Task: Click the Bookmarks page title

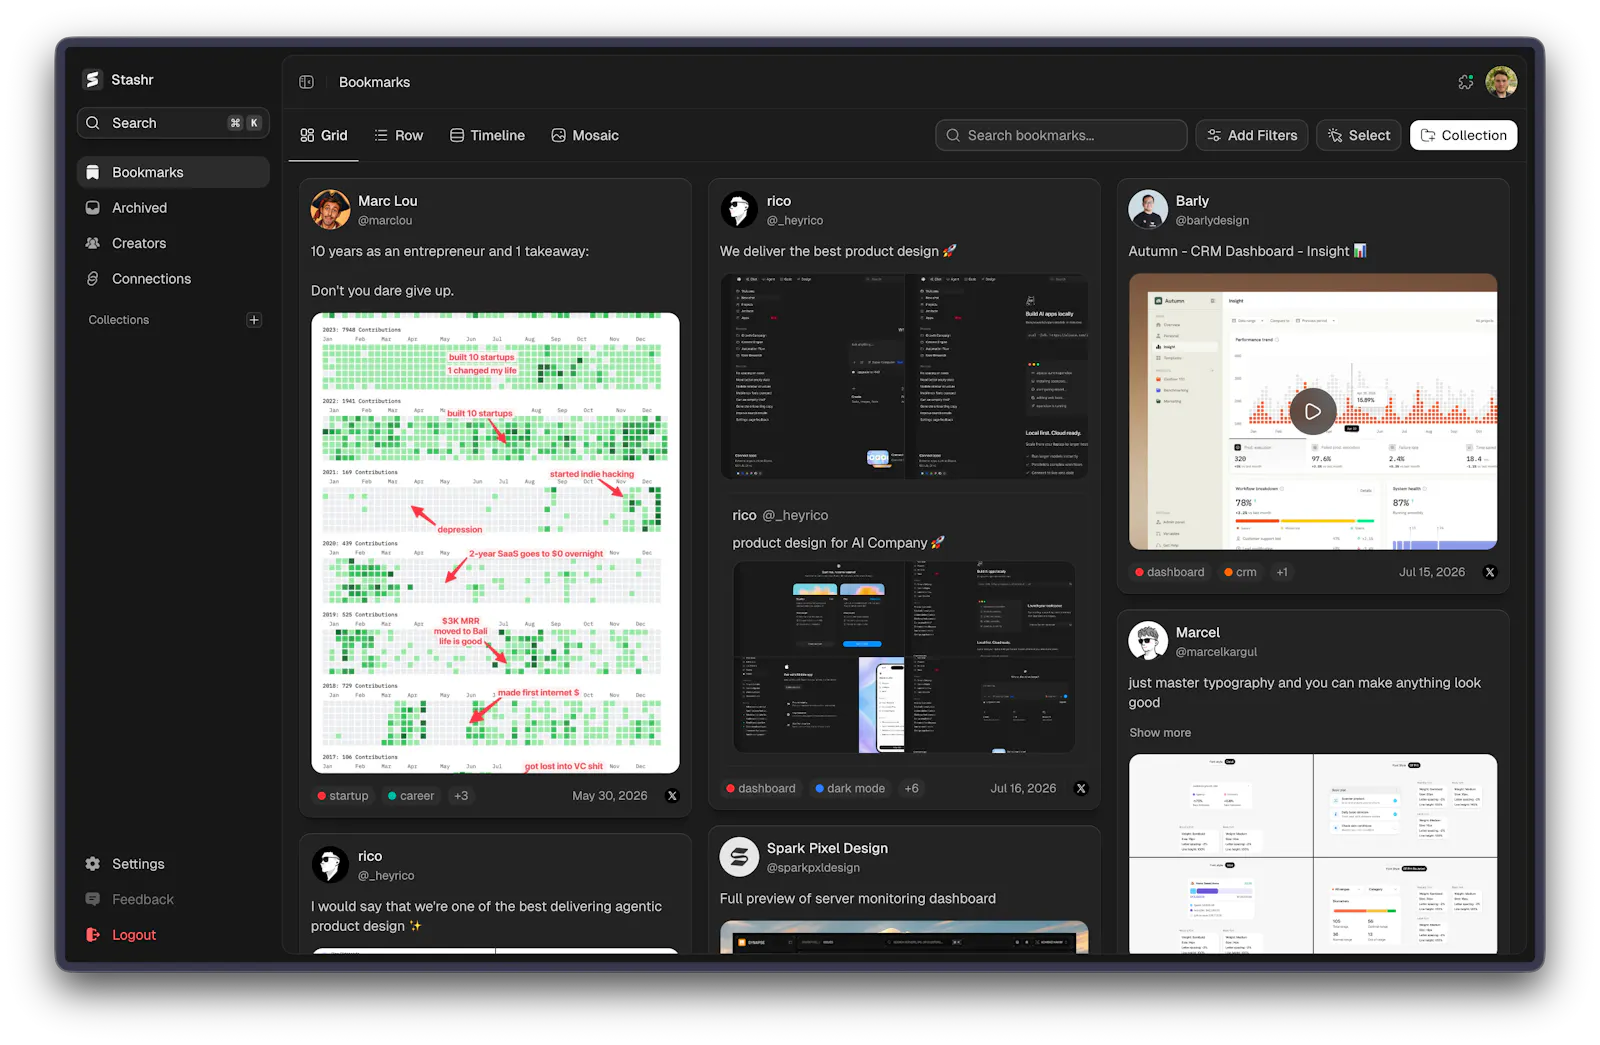Action: point(374,82)
